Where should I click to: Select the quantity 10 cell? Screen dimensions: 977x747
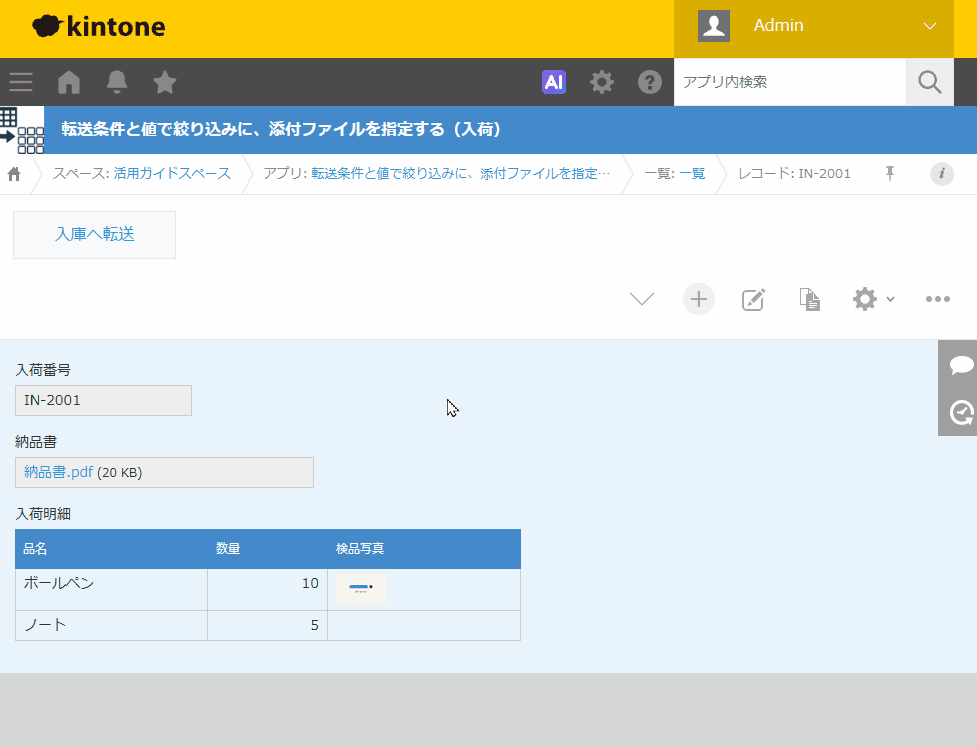click(267, 589)
